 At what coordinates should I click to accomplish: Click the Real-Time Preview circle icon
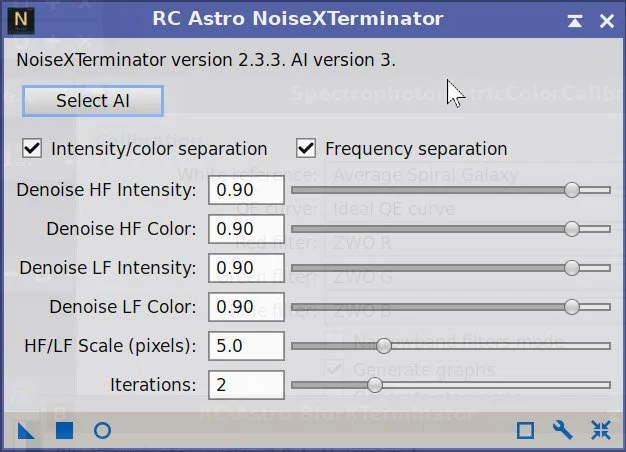102,431
